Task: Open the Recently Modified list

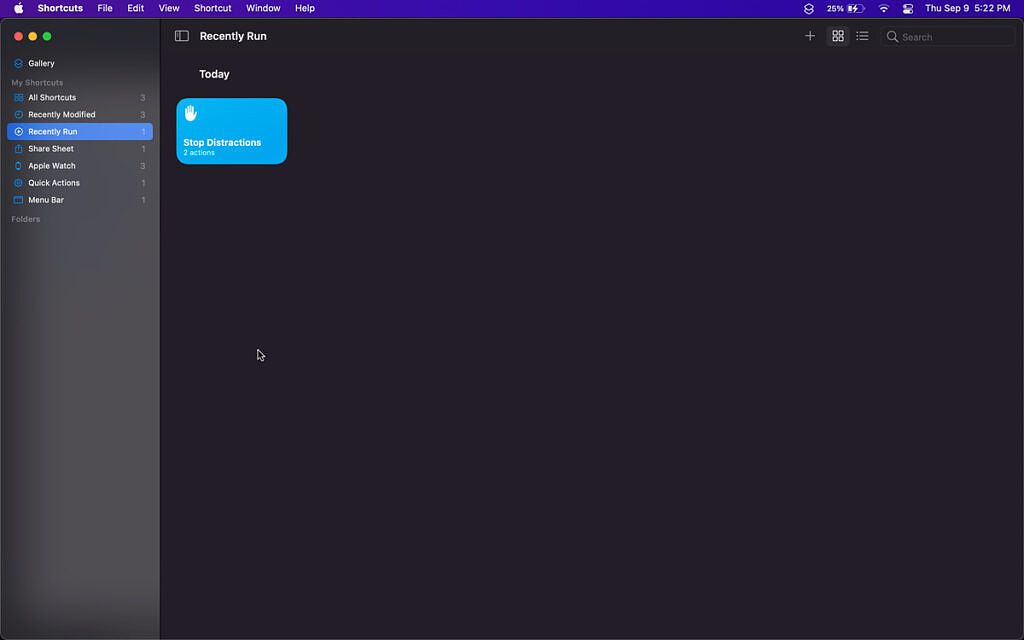Action: pyautogui.click(x=60, y=114)
